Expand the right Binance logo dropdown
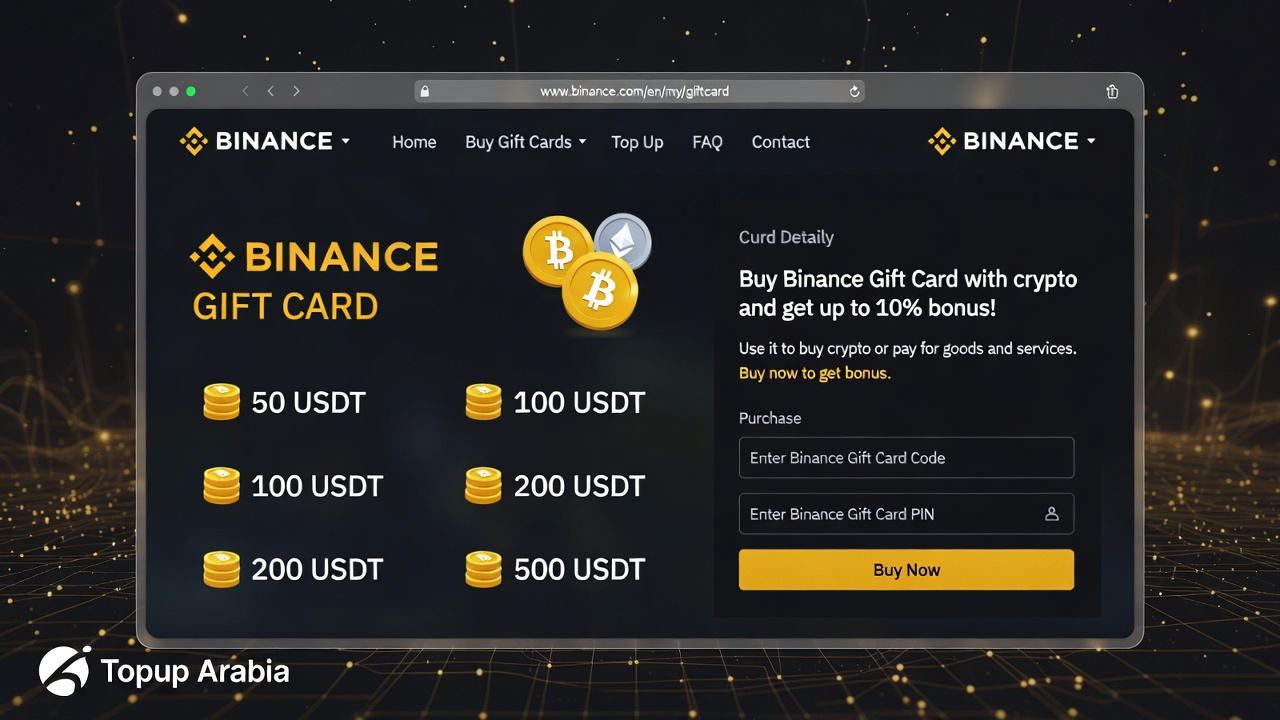 click(1090, 141)
